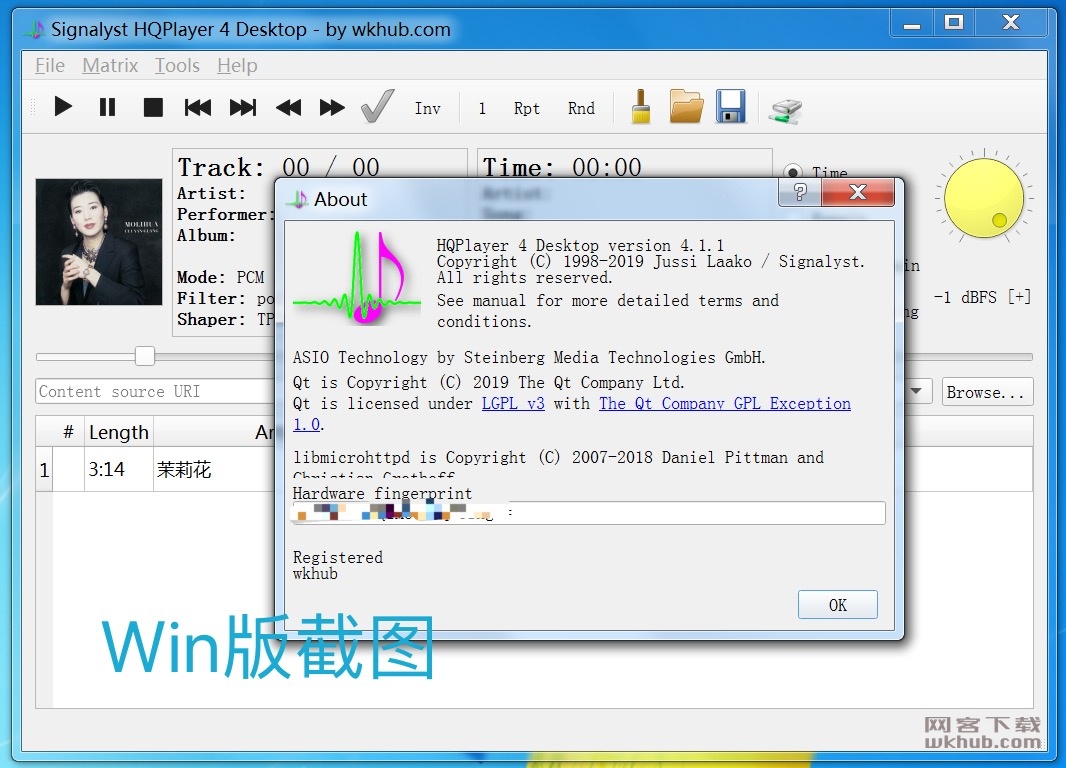Click the Content source URI field
The width and height of the screenshot is (1066, 768).
[x=155, y=391]
